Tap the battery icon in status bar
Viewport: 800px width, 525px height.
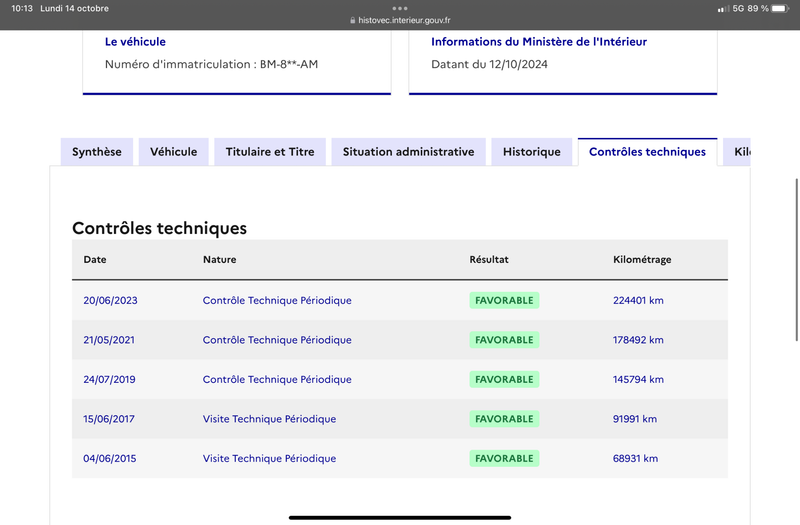coord(780,8)
